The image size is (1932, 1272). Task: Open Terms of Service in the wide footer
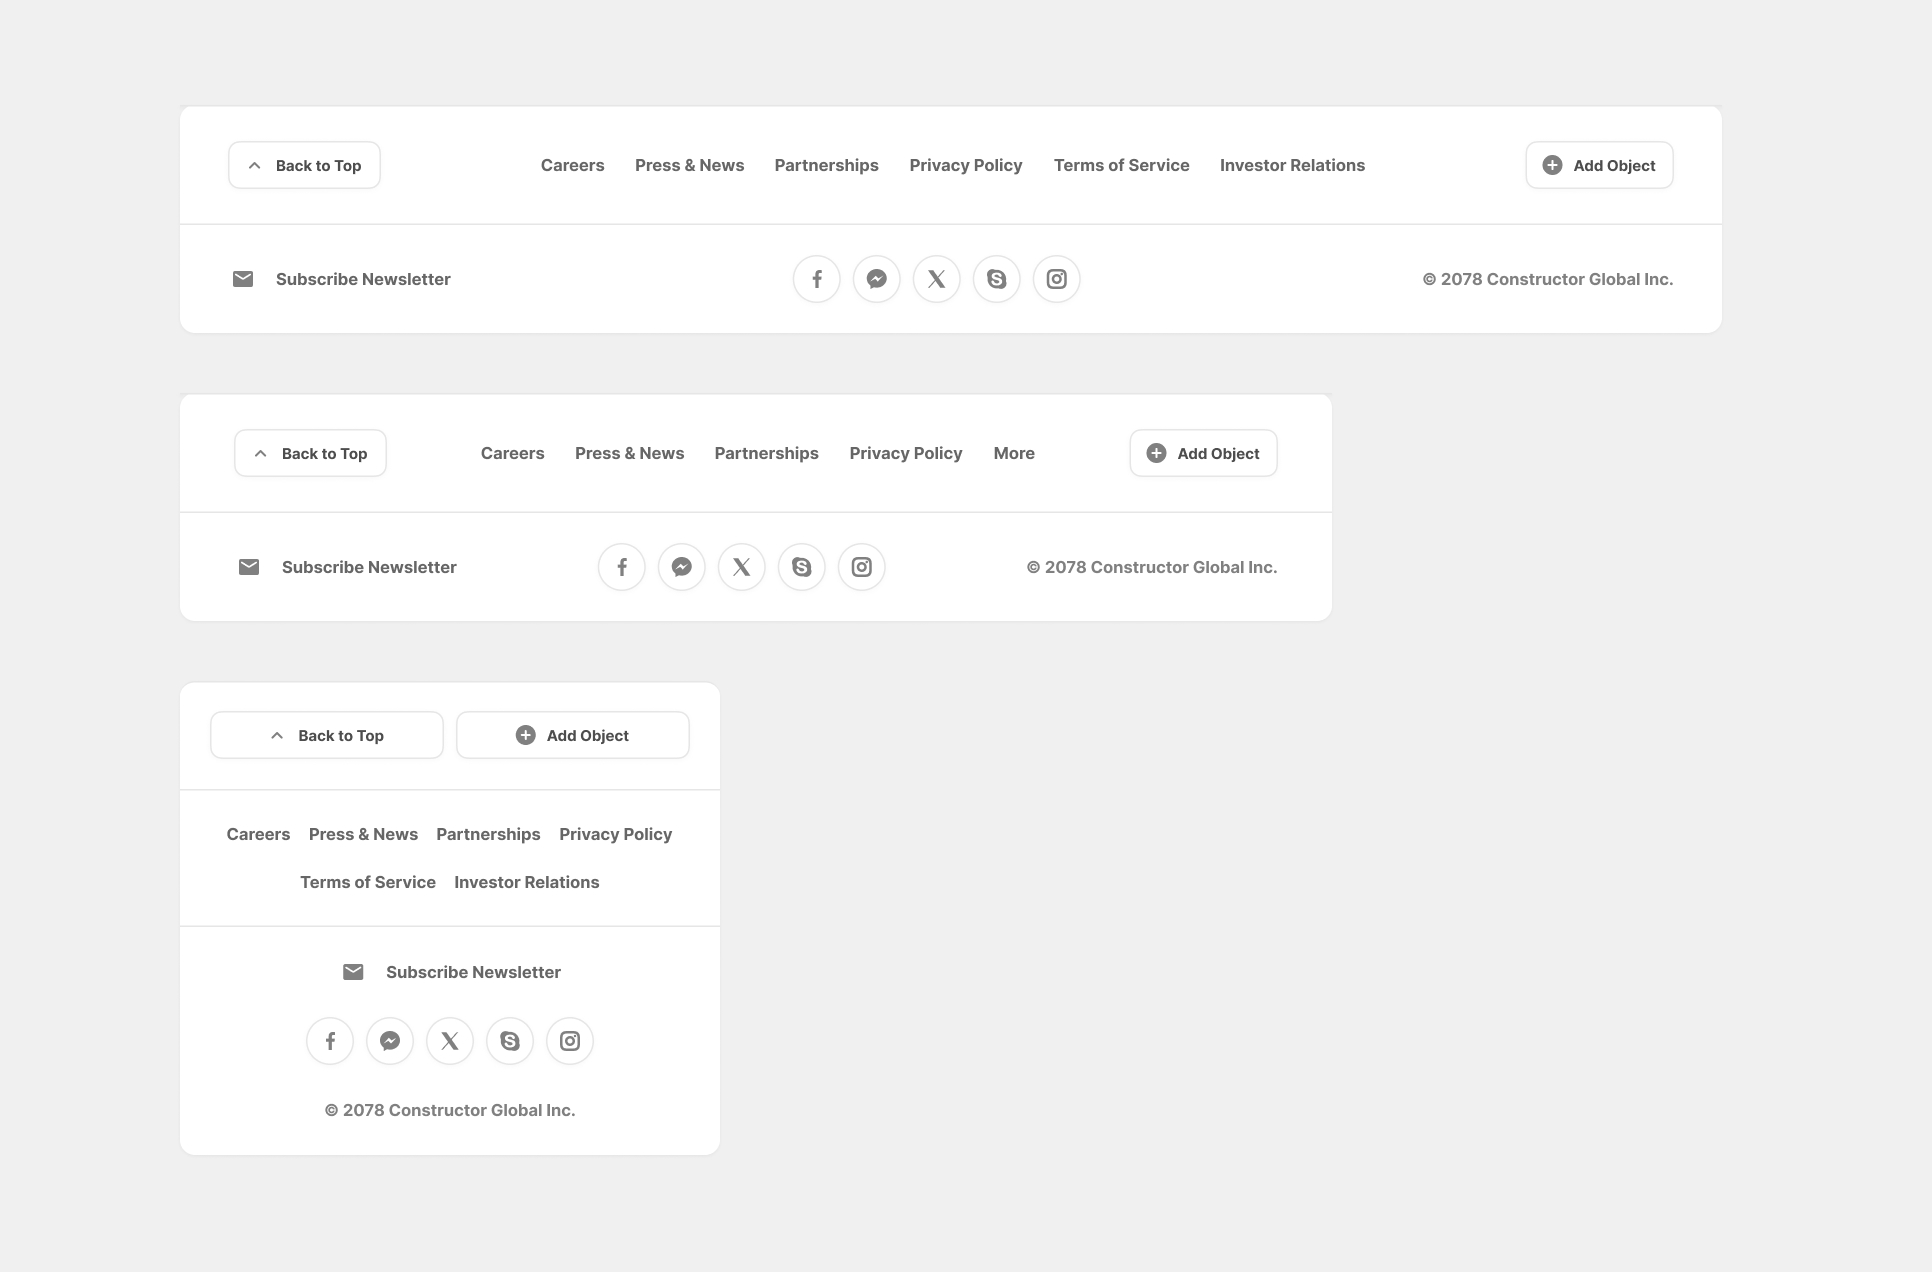[1122, 165]
